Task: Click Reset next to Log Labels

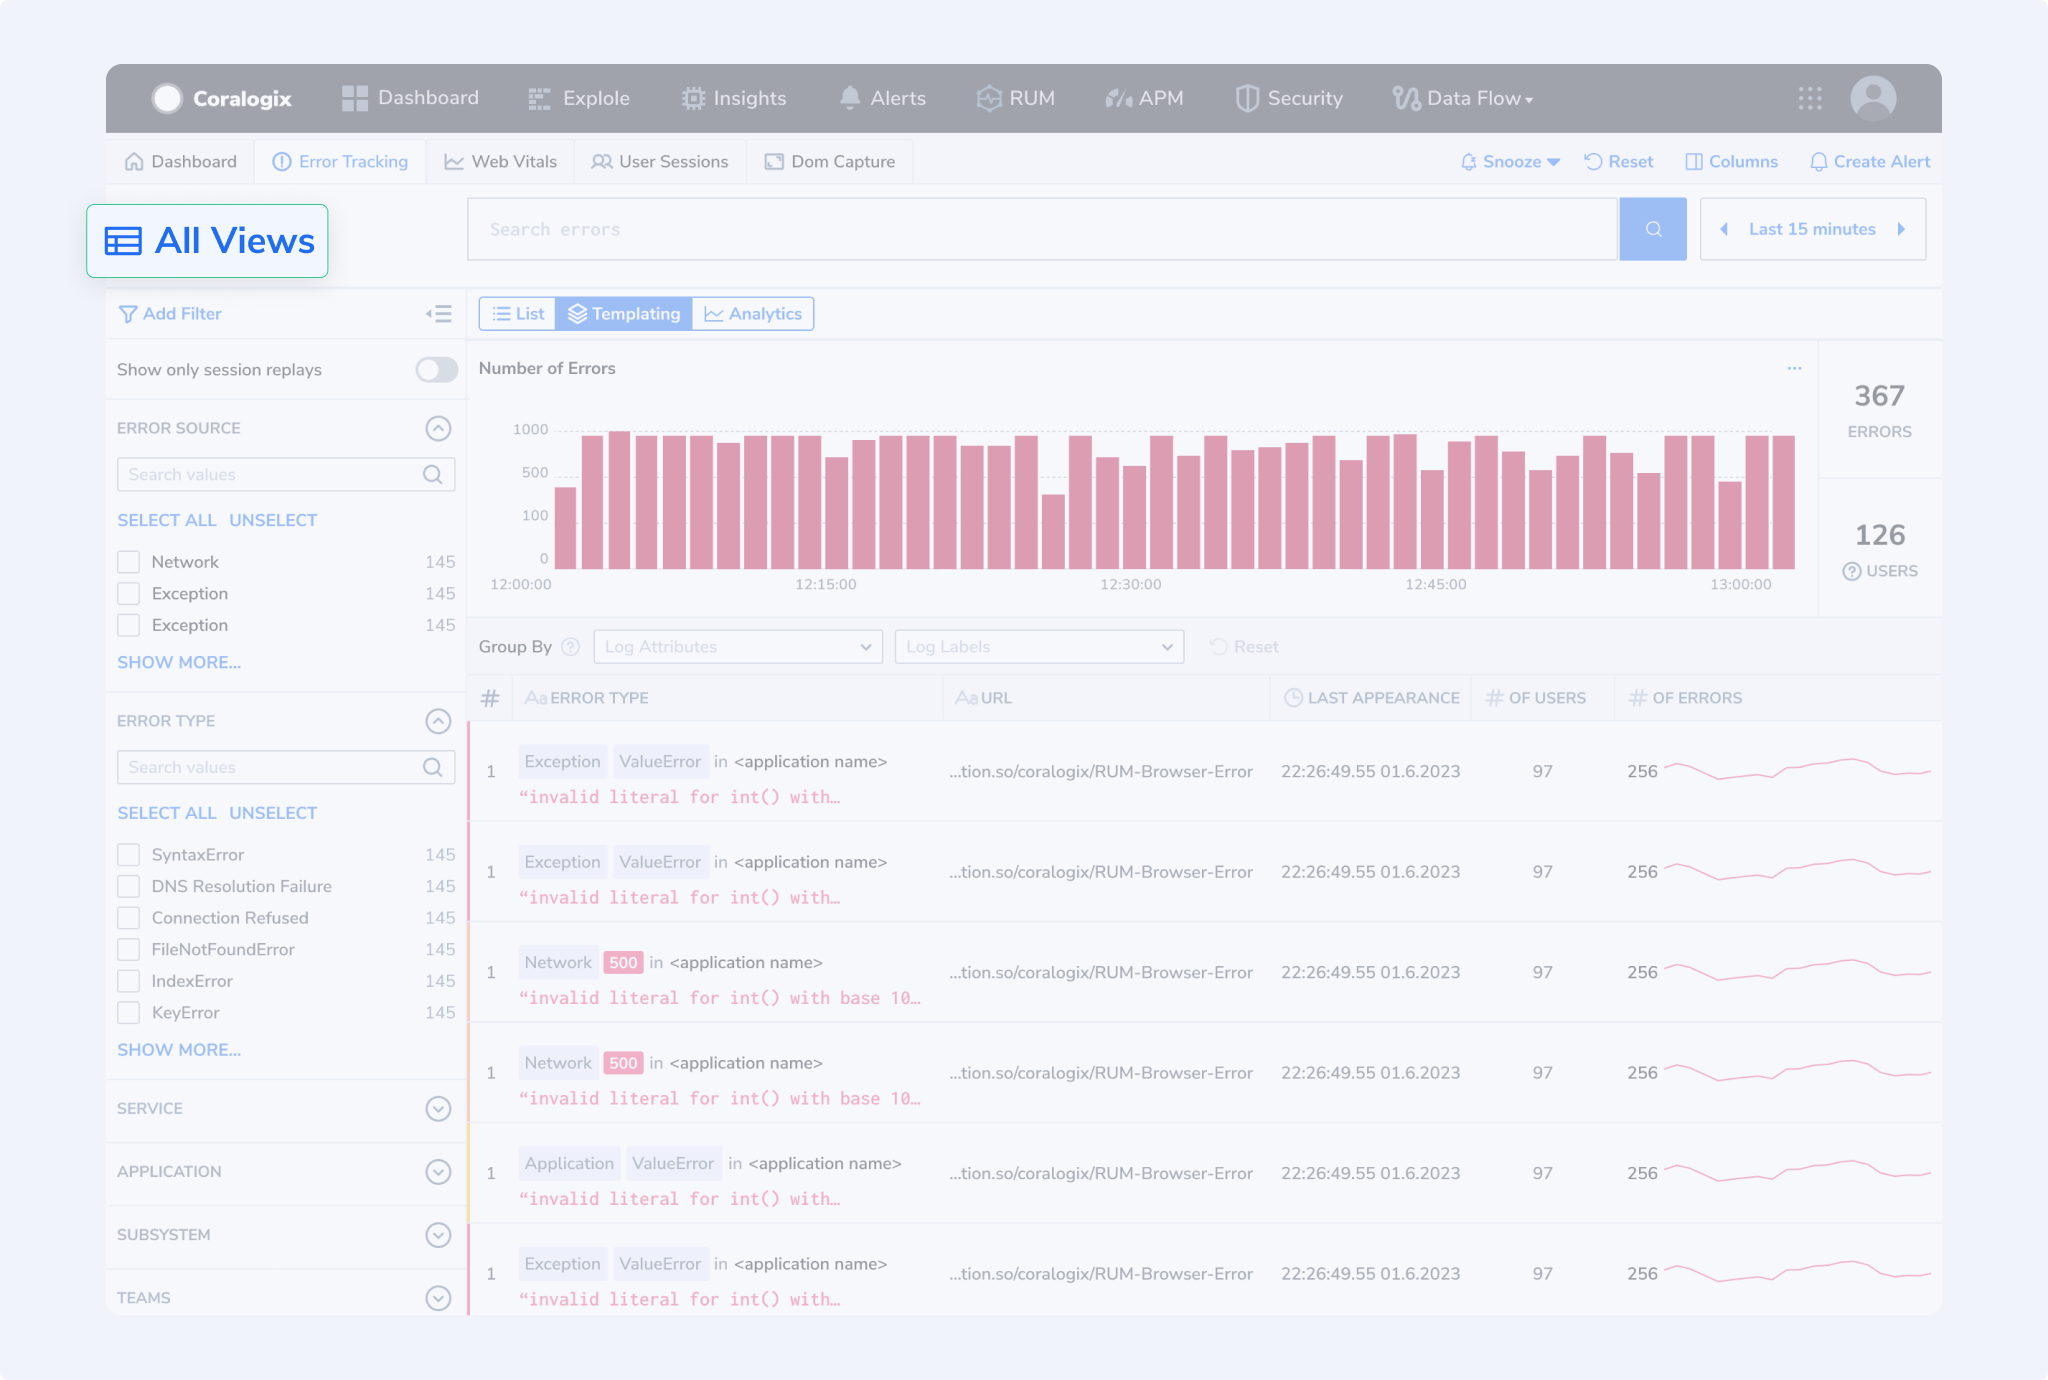Action: pos(1244,647)
